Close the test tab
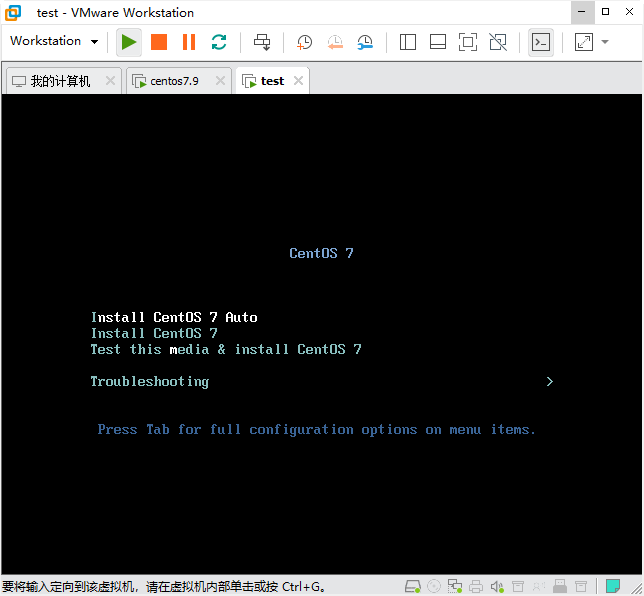 coord(299,81)
